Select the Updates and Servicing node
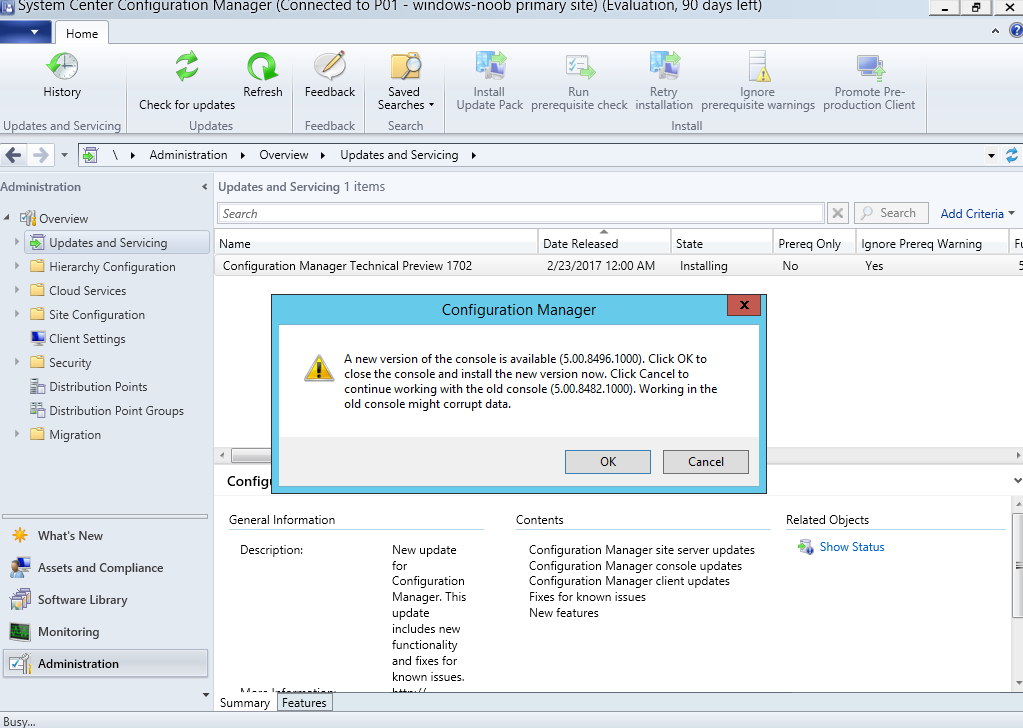This screenshot has width=1023, height=728. click(117, 243)
